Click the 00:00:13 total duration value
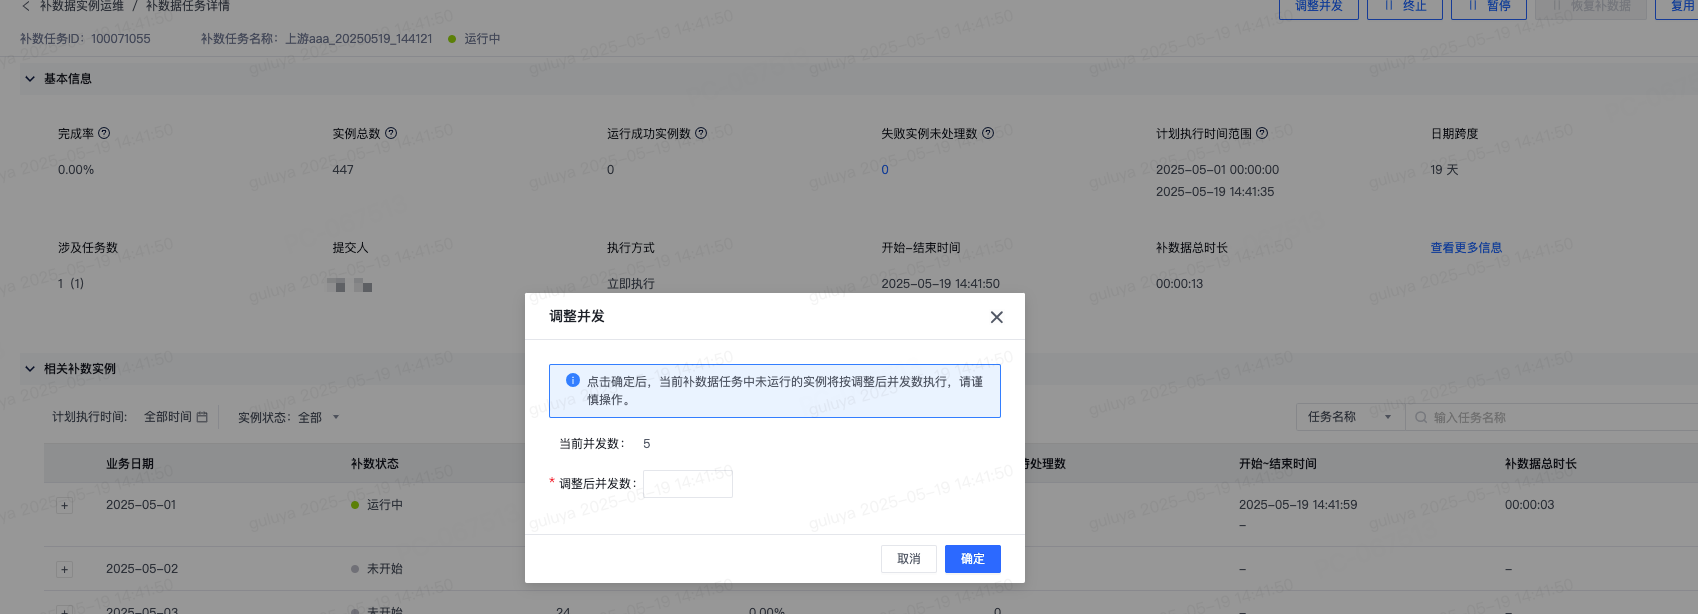The height and width of the screenshot is (614, 1698). (x=1180, y=284)
